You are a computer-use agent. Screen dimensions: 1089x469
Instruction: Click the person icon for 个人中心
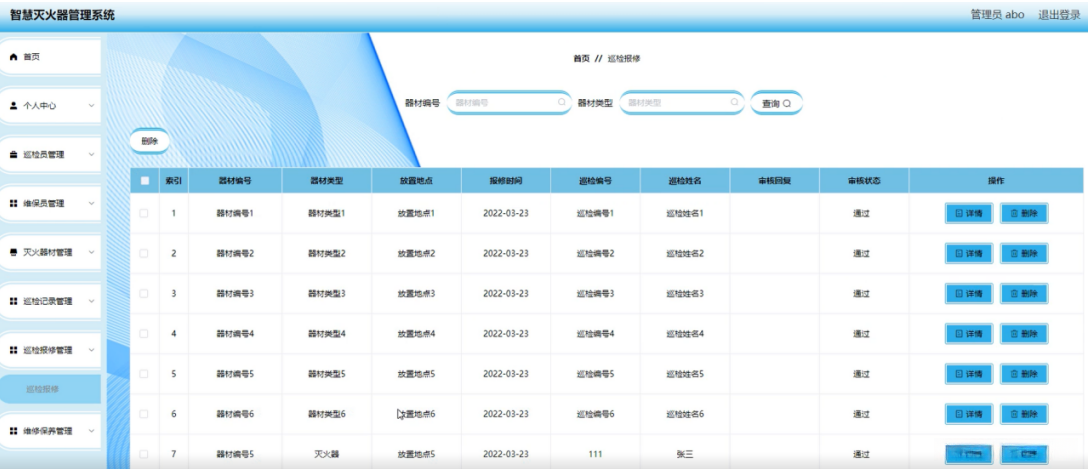coord(13,106)
